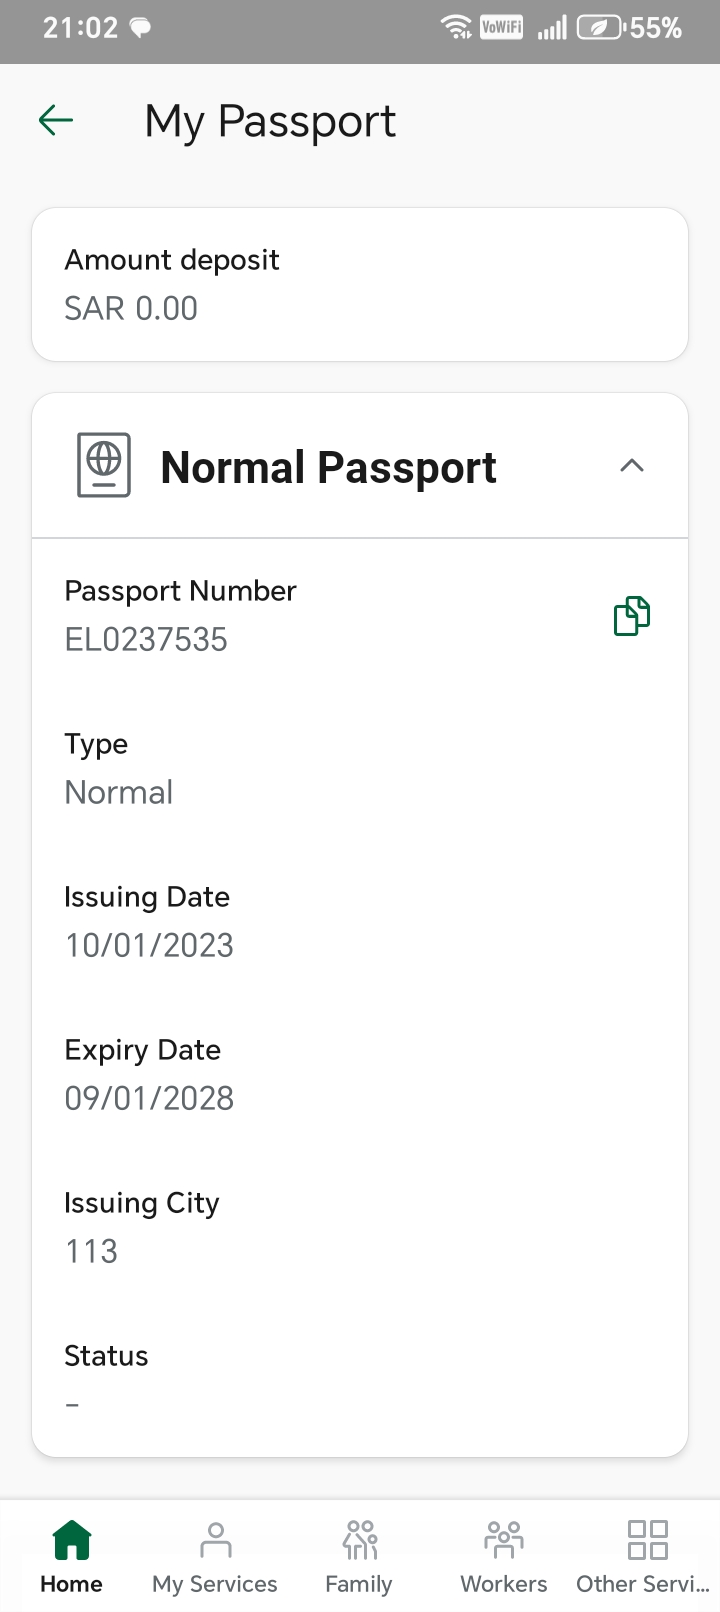This screenshot has height=1612, width=720.
Task: Copy the passport number
Action: tap(631, 616)
